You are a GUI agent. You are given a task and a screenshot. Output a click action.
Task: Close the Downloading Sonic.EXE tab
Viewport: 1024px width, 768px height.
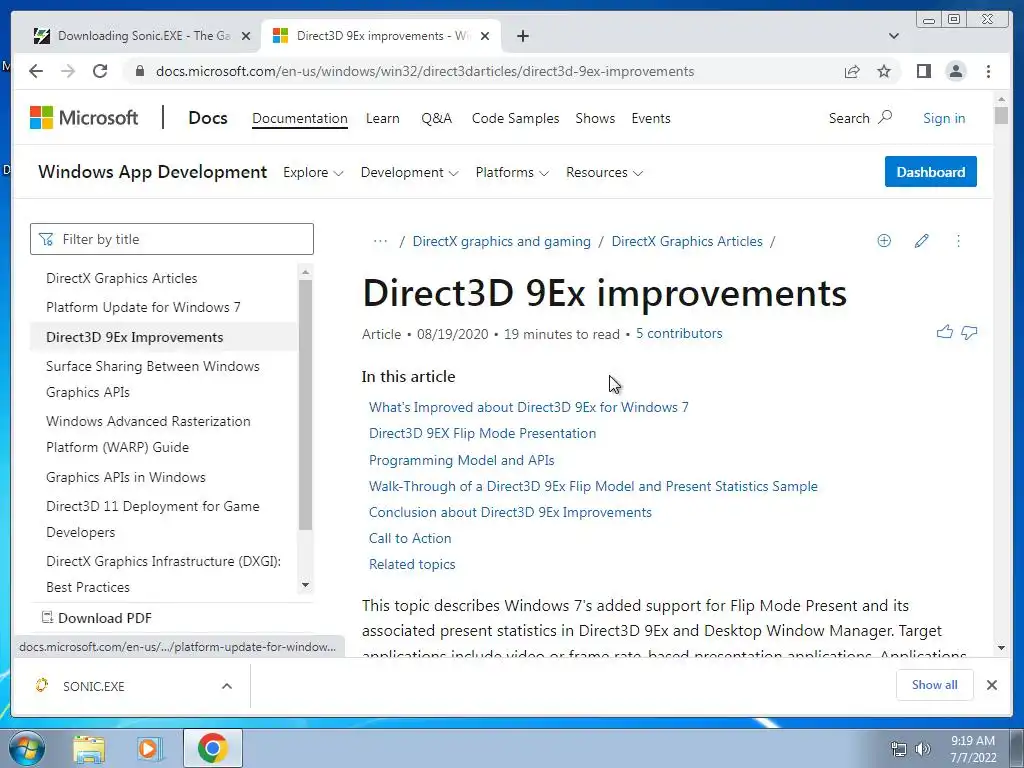246,36
